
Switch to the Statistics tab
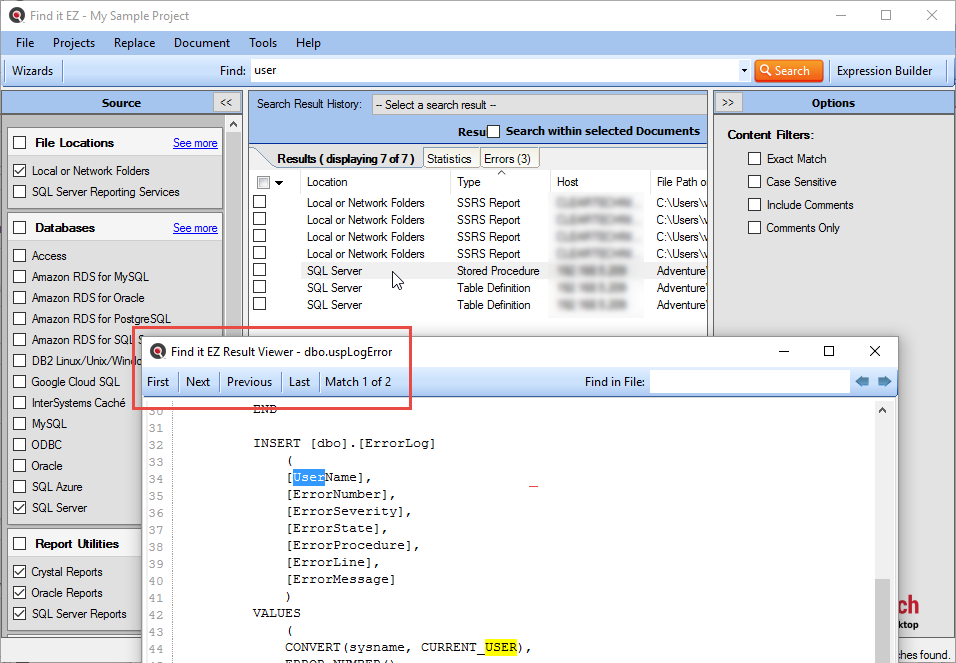(x=449, y=159)
